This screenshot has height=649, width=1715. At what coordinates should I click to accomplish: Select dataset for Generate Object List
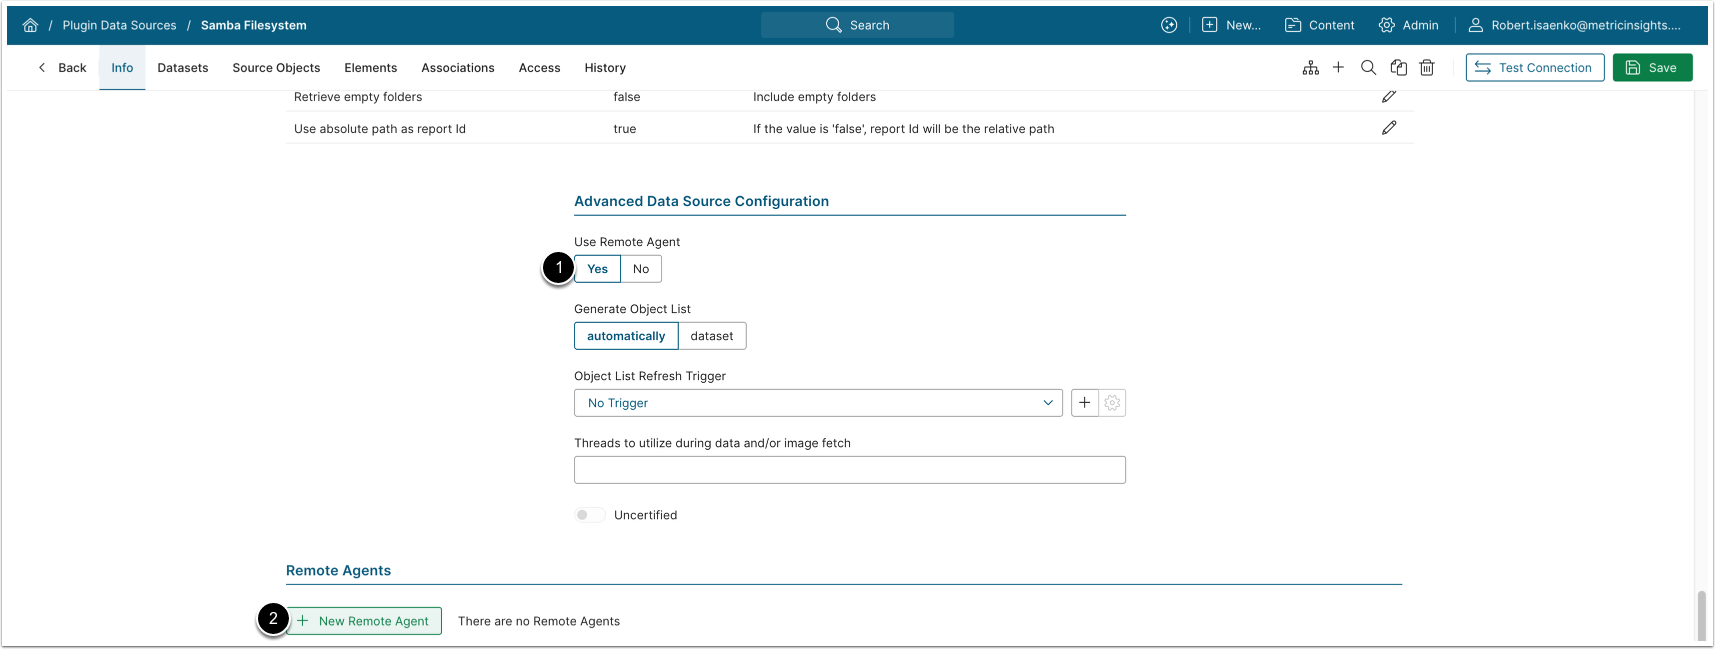click(x=711, y=336)
